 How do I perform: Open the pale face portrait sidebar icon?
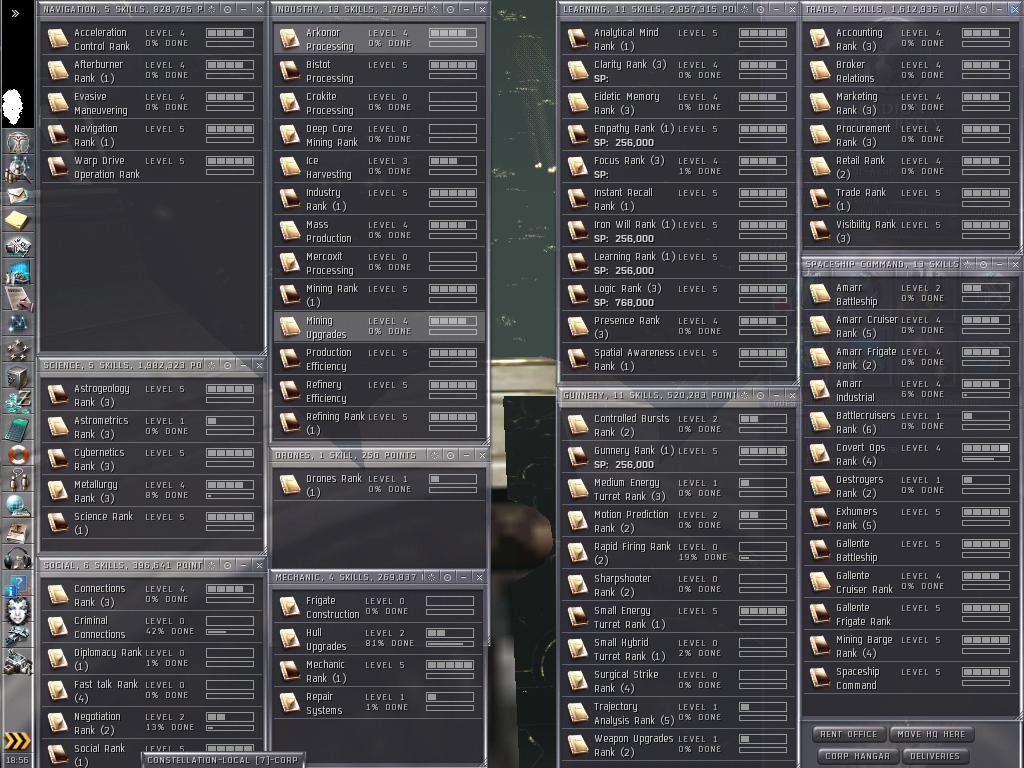pos(18,610)
